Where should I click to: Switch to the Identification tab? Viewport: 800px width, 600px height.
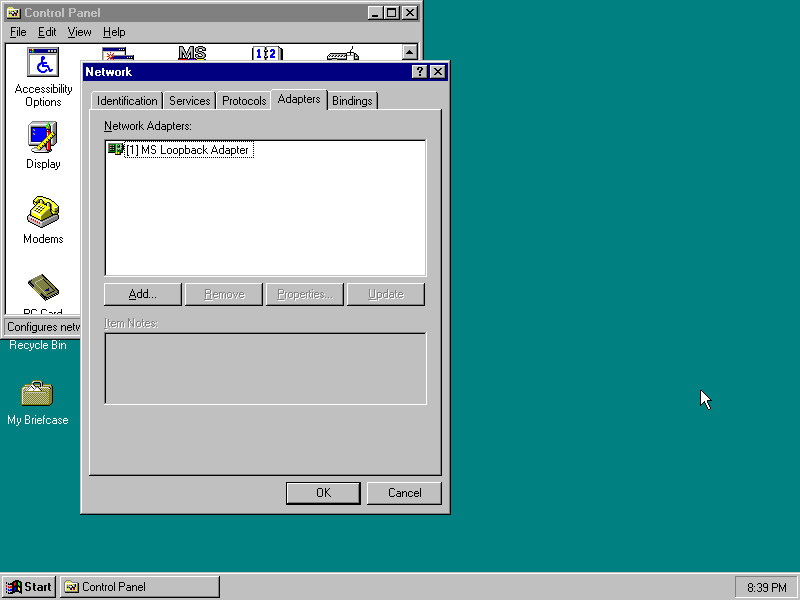point(127,101)
